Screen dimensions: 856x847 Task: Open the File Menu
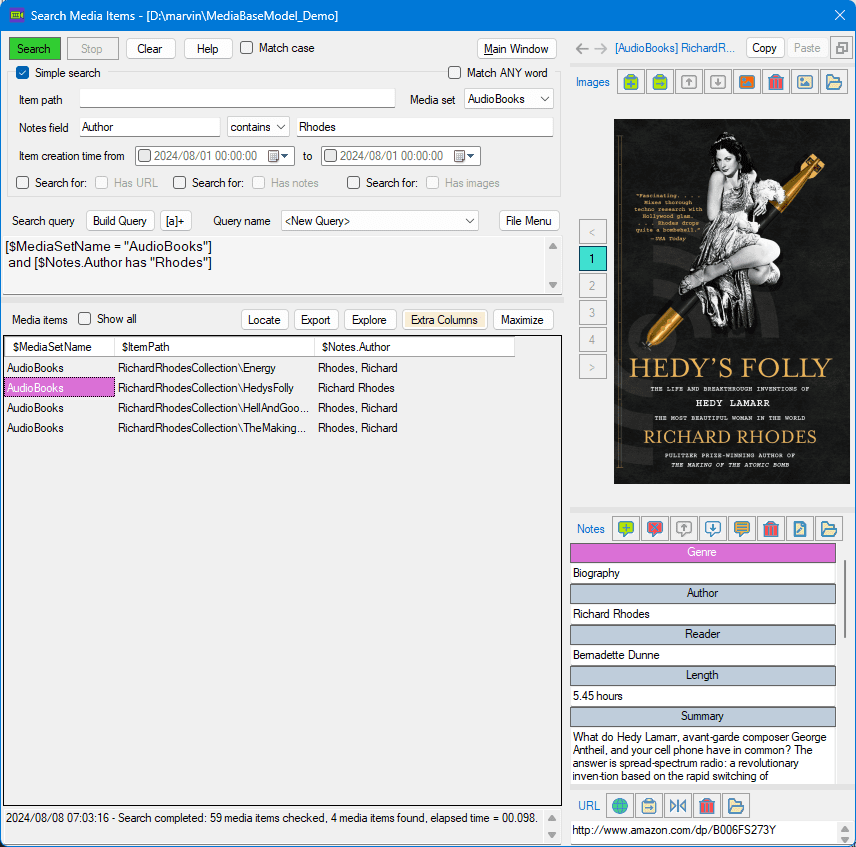pyautogui.click(x=528, y=221)
